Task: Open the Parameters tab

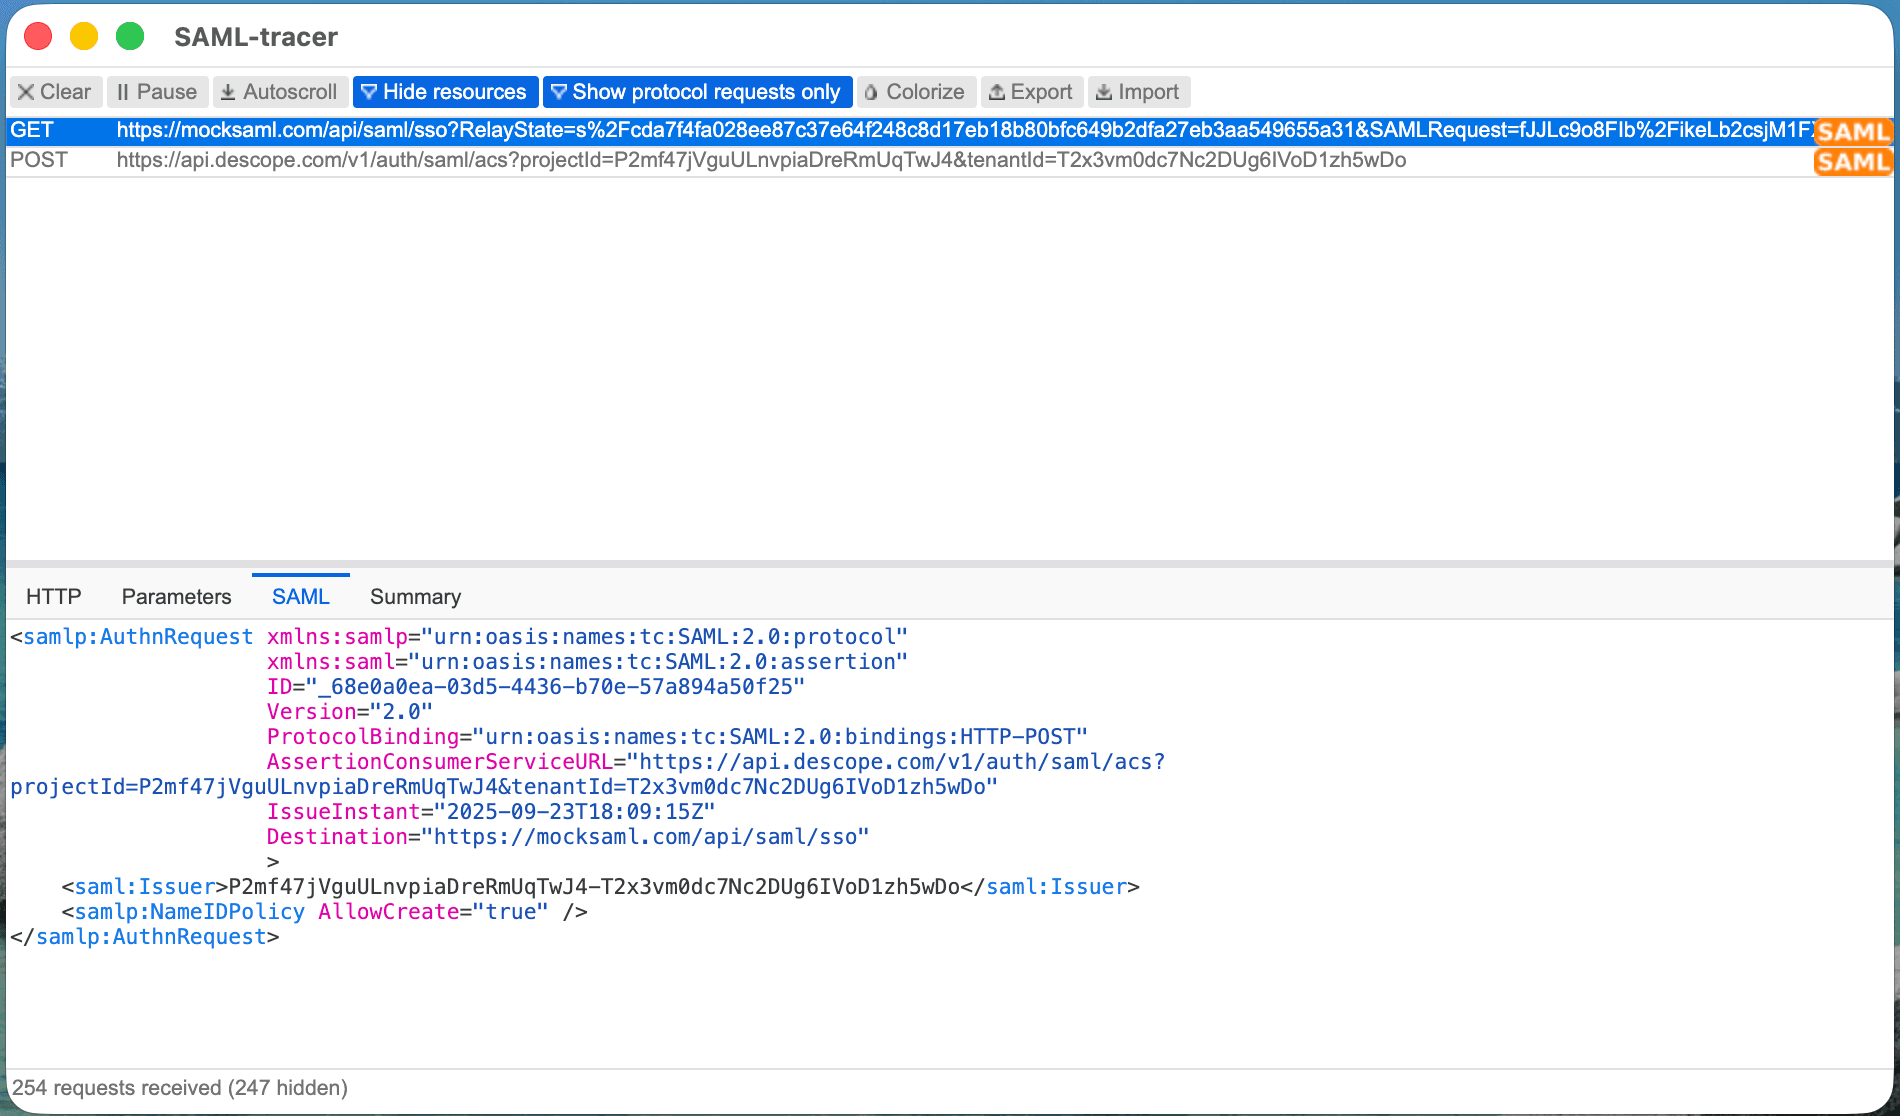Action: [176, 596]
